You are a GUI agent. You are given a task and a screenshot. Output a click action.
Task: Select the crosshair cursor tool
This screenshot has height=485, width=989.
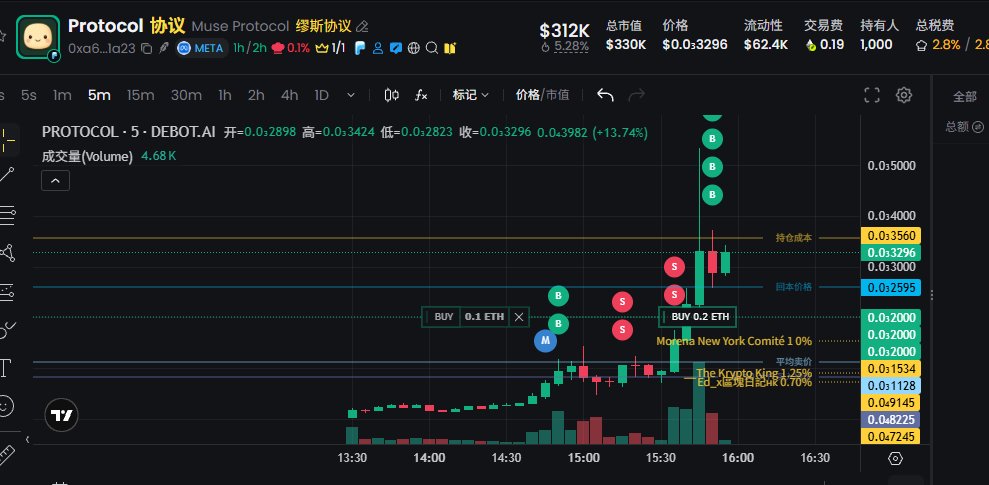(x=8, y=140)
